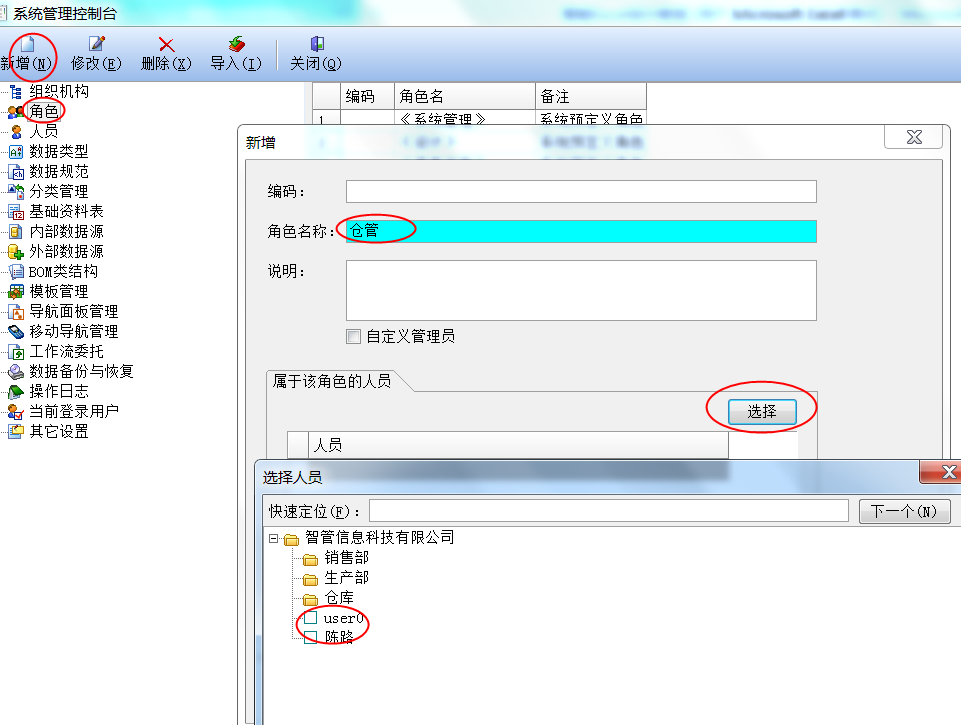Click the 修改(E) edit pencil icon
Viewport: 961px width, 725px height.
[x=96, y=44]
